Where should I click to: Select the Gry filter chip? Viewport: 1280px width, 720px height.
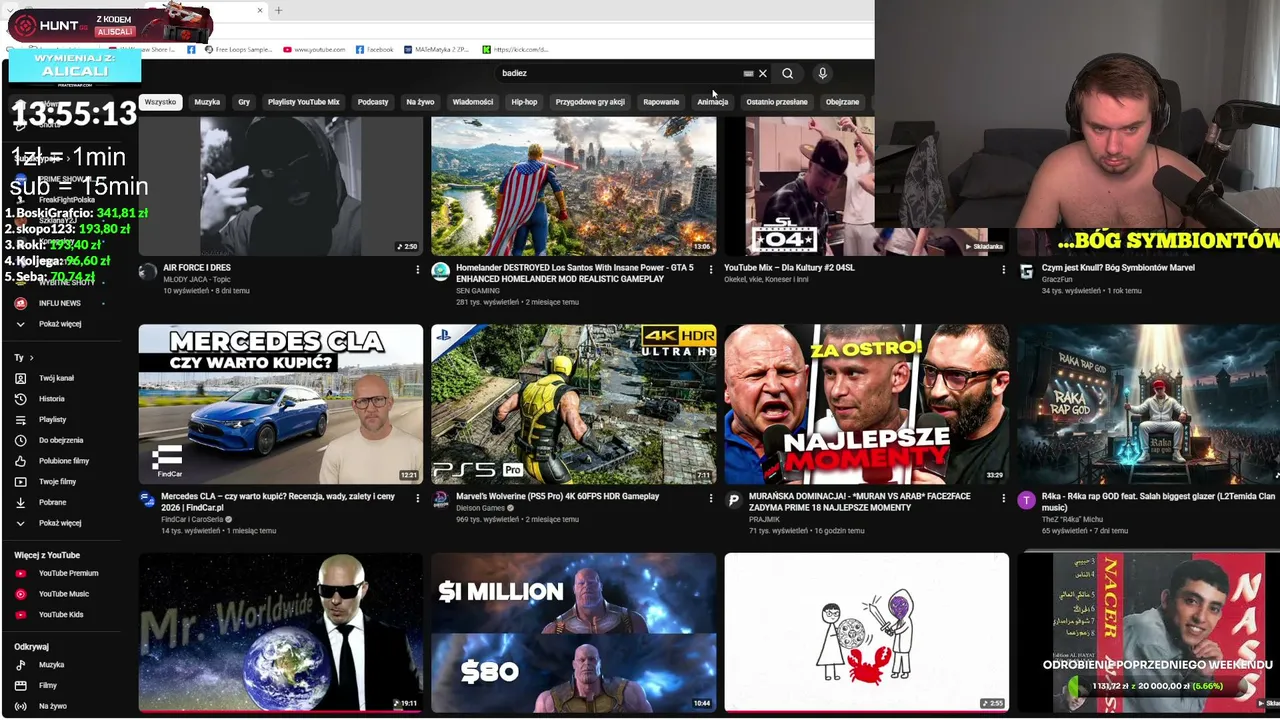tap(244, 102)
